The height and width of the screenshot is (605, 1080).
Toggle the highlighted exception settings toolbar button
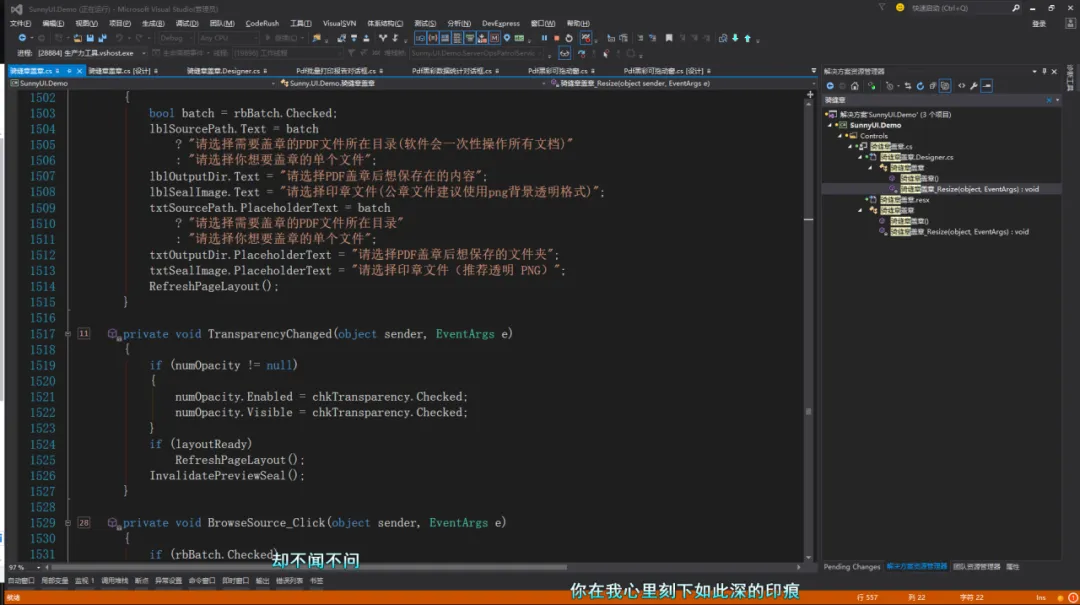pos(585,38)
